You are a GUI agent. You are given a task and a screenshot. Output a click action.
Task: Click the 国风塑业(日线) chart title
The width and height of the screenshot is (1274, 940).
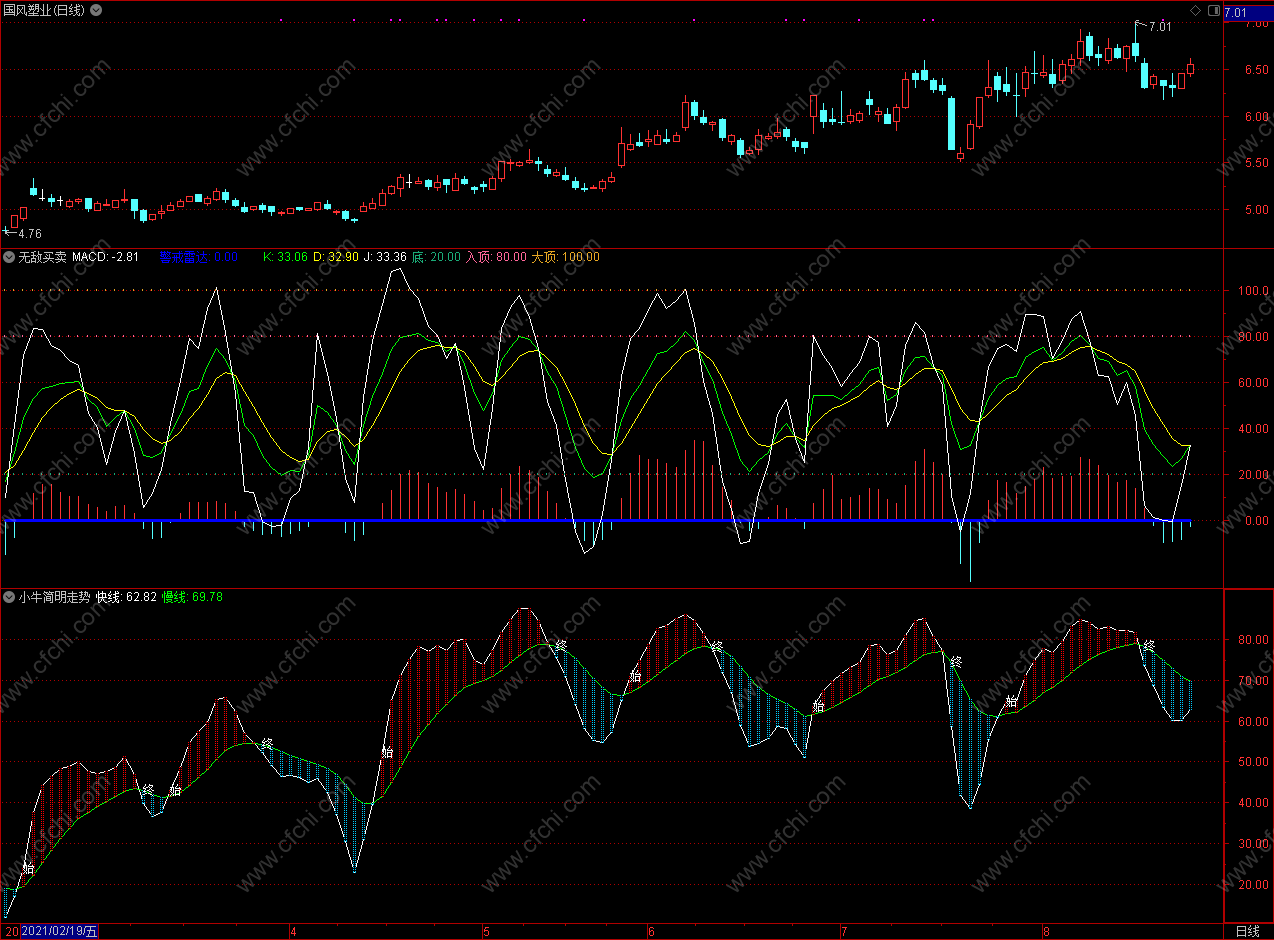click(45, 10)
